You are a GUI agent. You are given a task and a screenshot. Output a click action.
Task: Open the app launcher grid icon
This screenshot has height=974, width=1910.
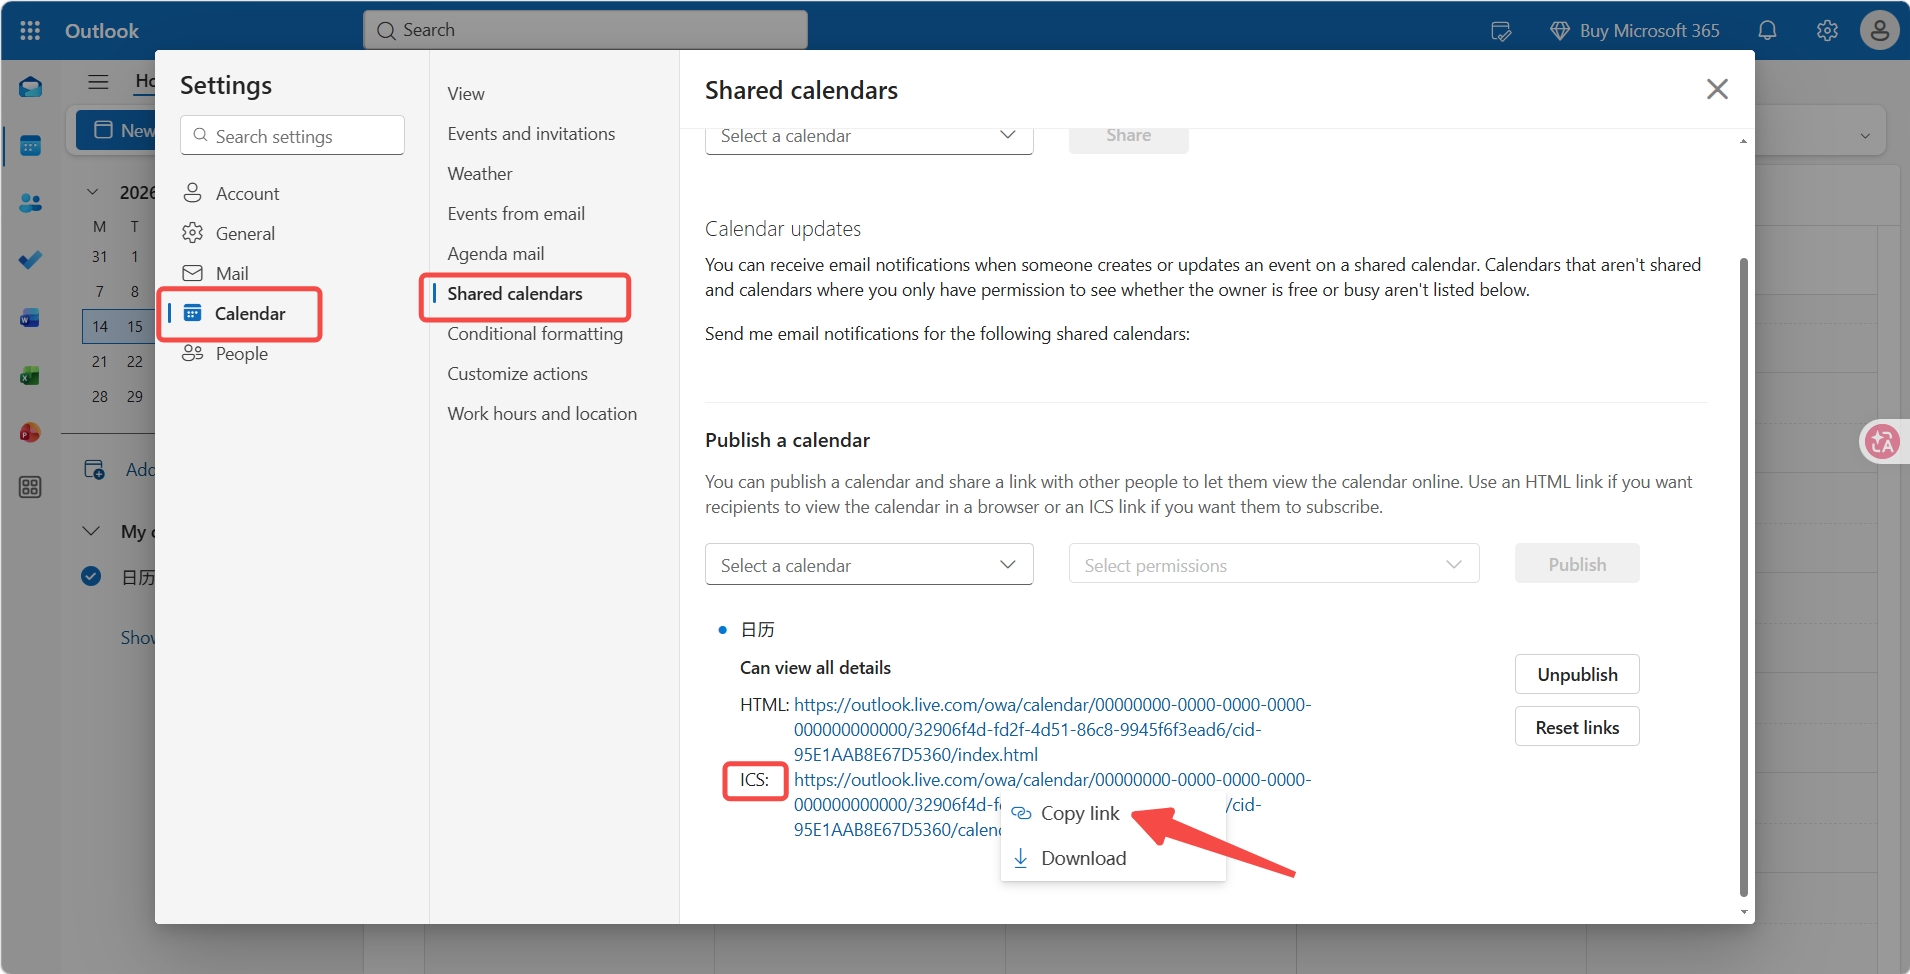[x=30, y=30]
